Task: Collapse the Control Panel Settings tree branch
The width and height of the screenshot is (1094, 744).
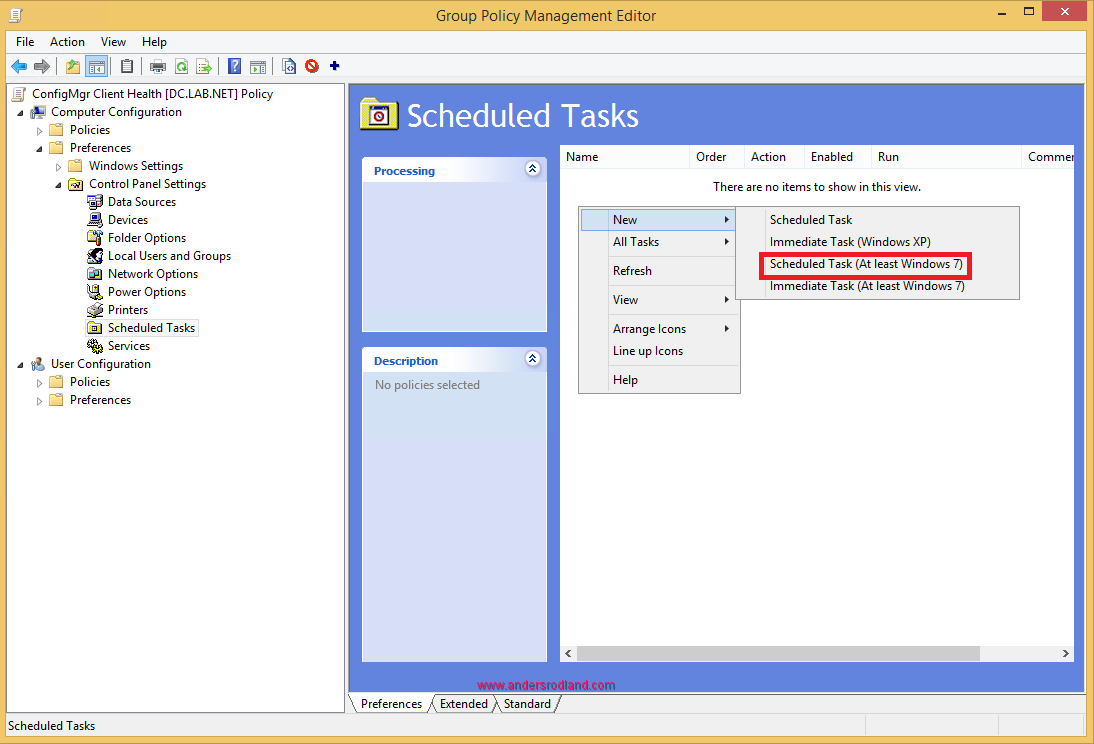Action: click(58, 184)
